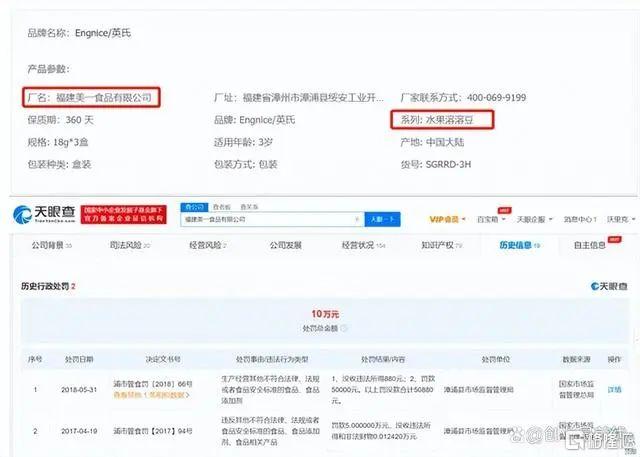Screen dimensions: 640x457
Task: Open the orange related-data link under 2018 document number
Action: 151,395
